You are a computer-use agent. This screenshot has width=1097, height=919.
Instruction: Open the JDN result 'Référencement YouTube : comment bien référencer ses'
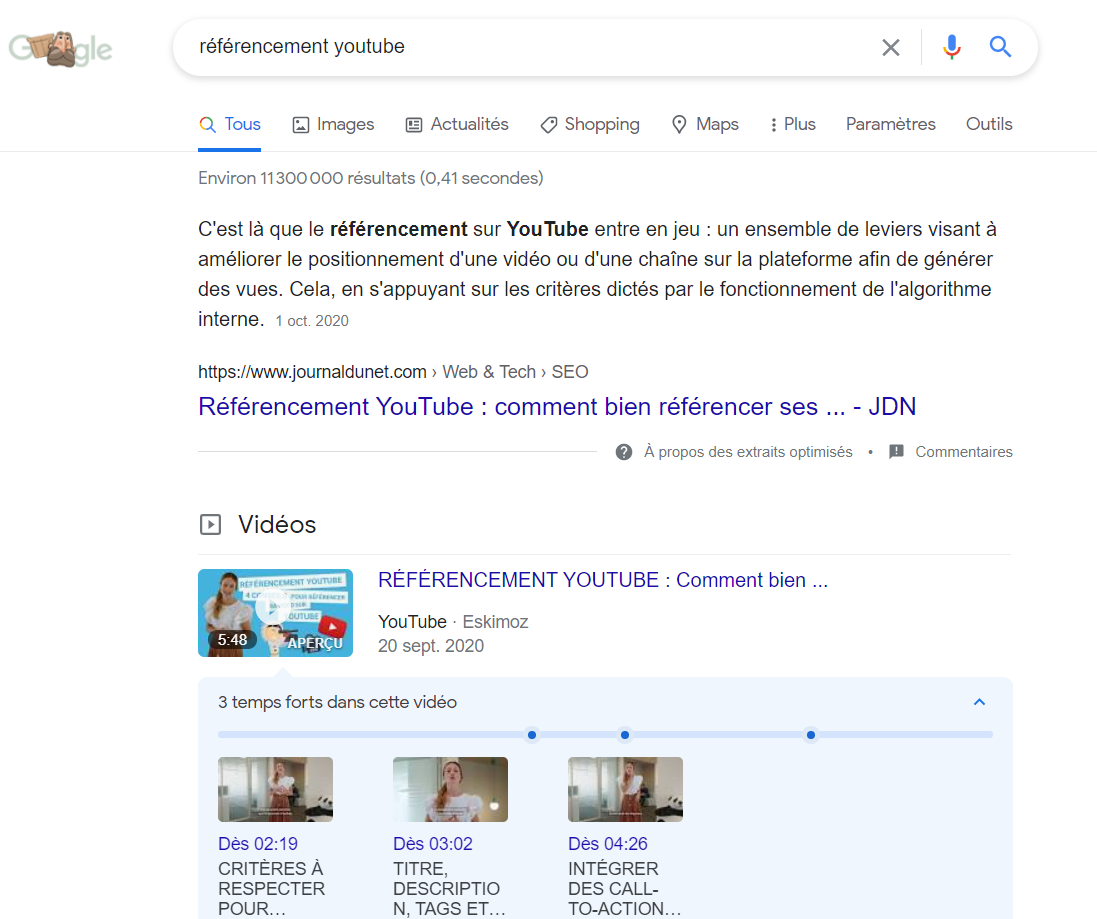click(557, 406)
